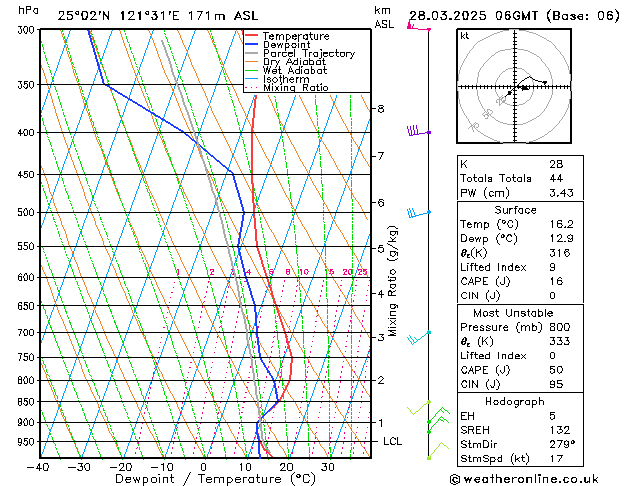Image resolution: width=629 pixels, height=486 pixels.
Task: Click the green wind barb at 850 hPa
Action: point(419,407)
